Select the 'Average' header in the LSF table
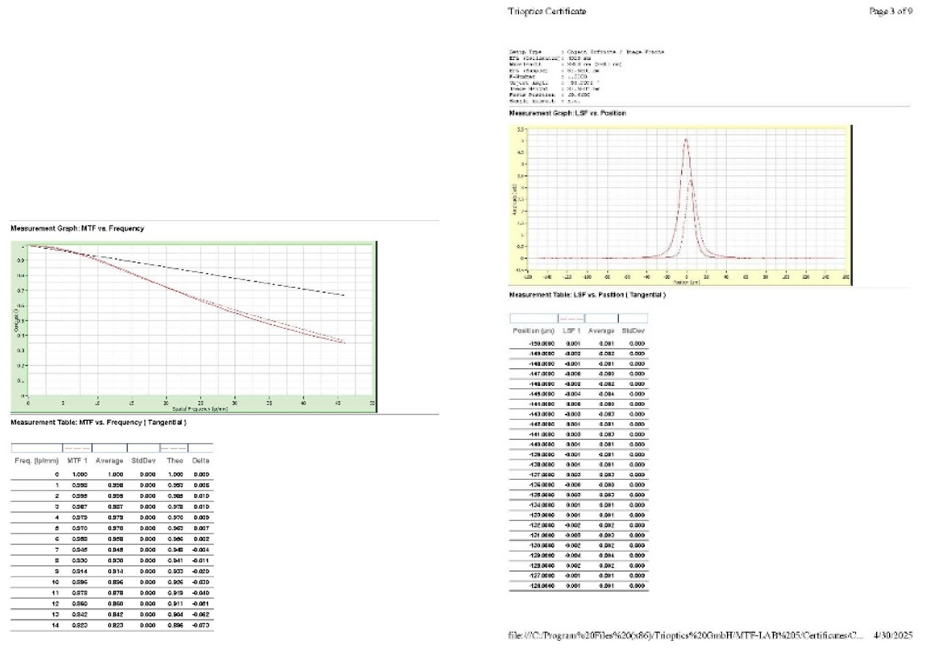The width and height of the screenshot is (937, 651). coord(601,330)
